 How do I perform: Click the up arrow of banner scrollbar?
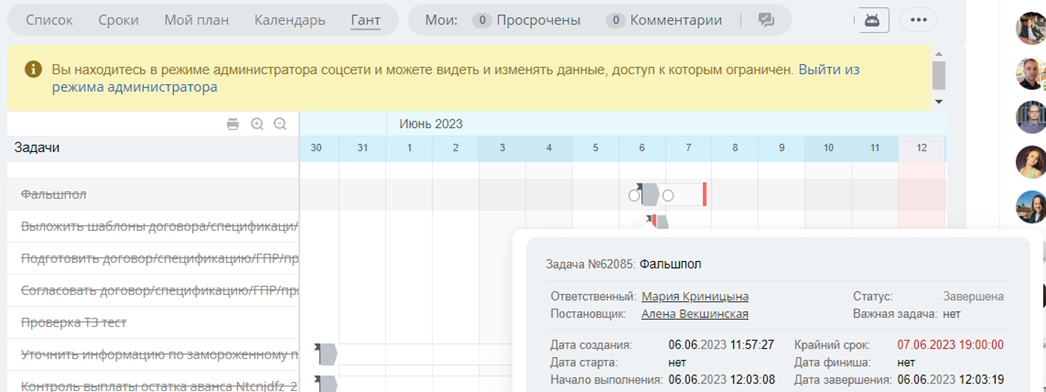point(939,54)
